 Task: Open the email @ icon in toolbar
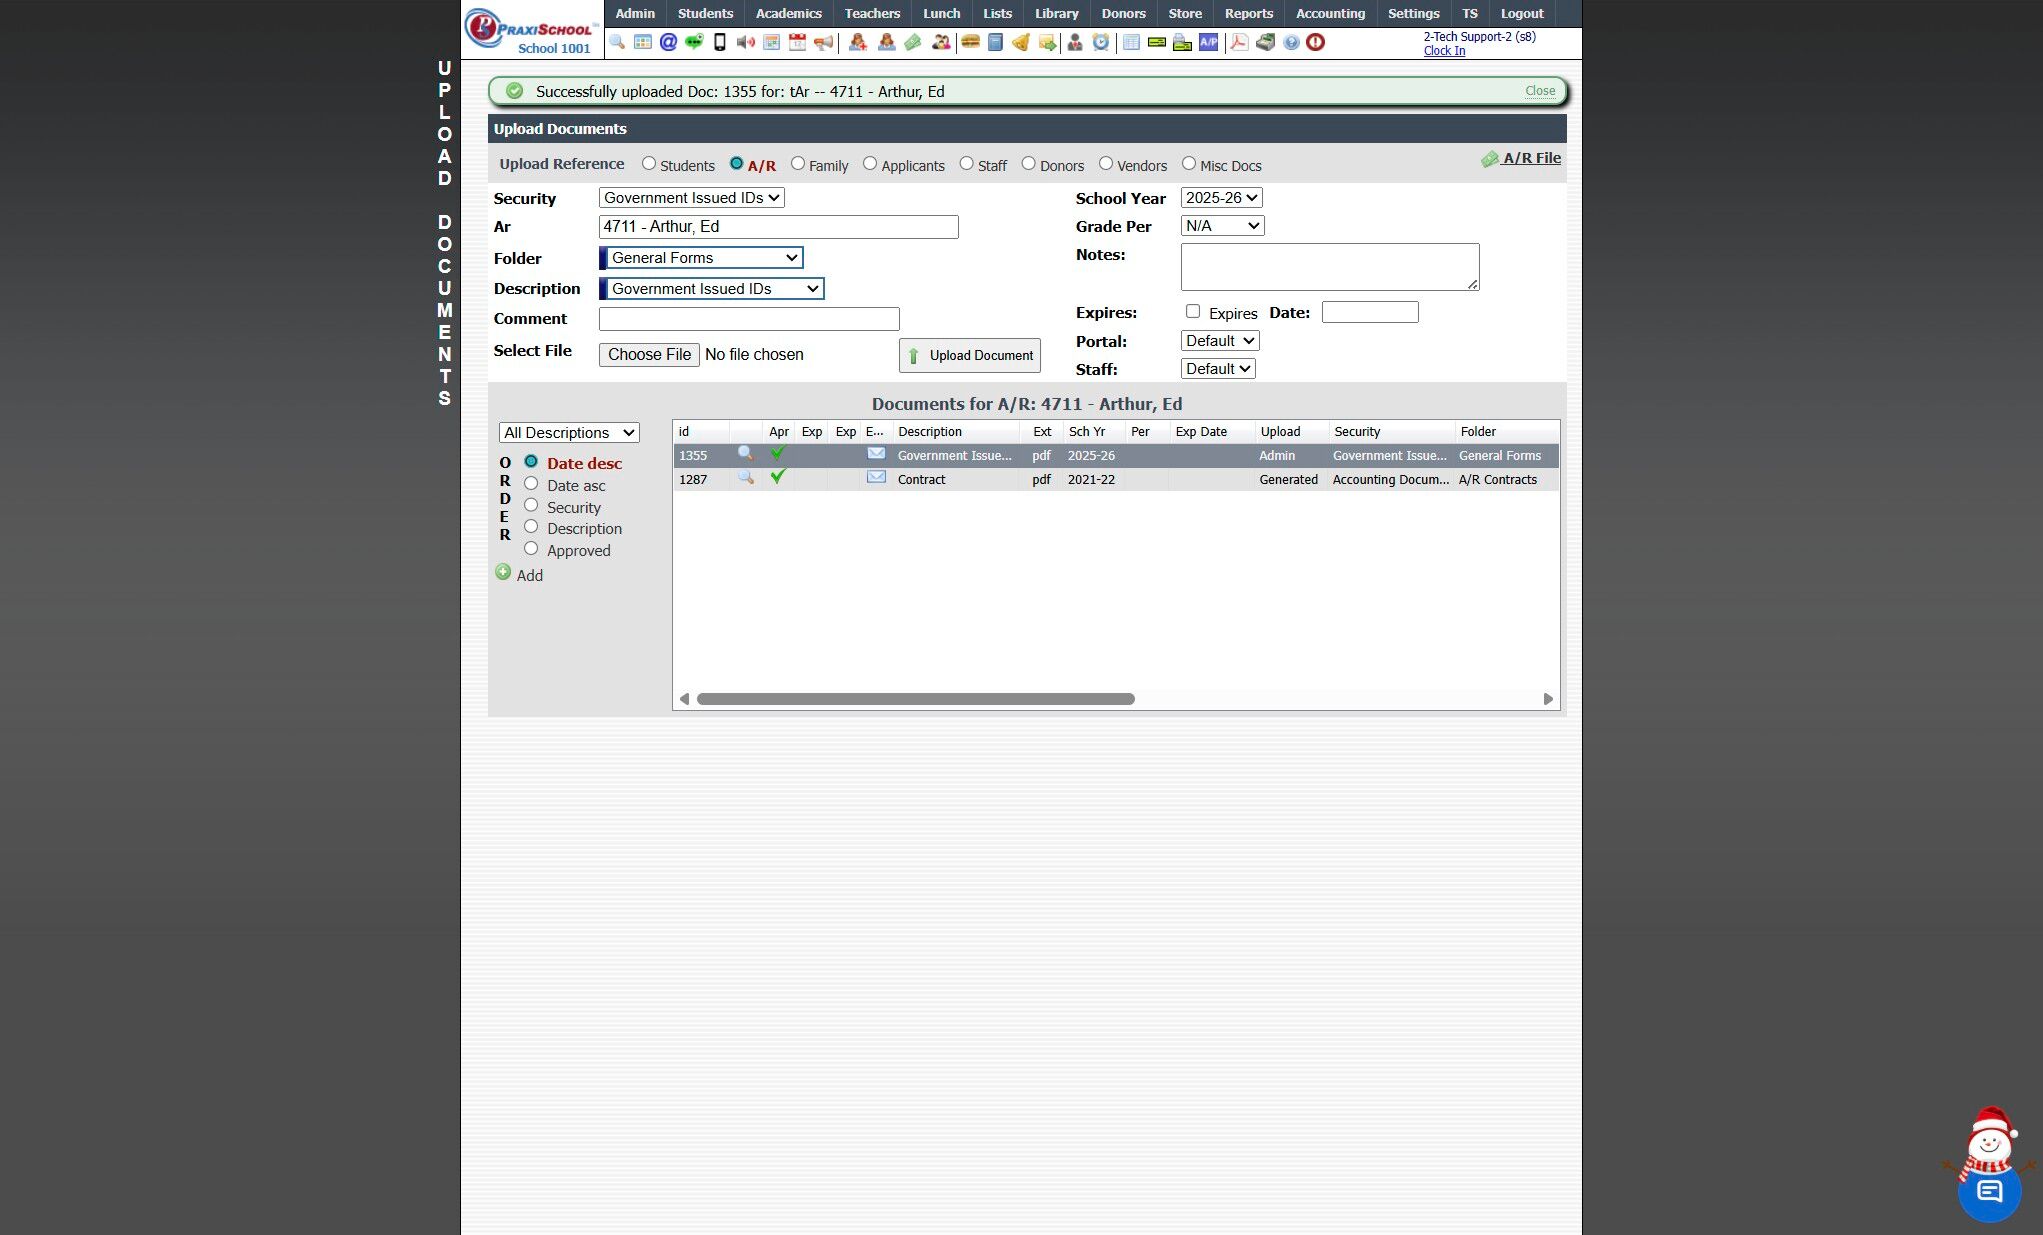[x=668, y=42]
